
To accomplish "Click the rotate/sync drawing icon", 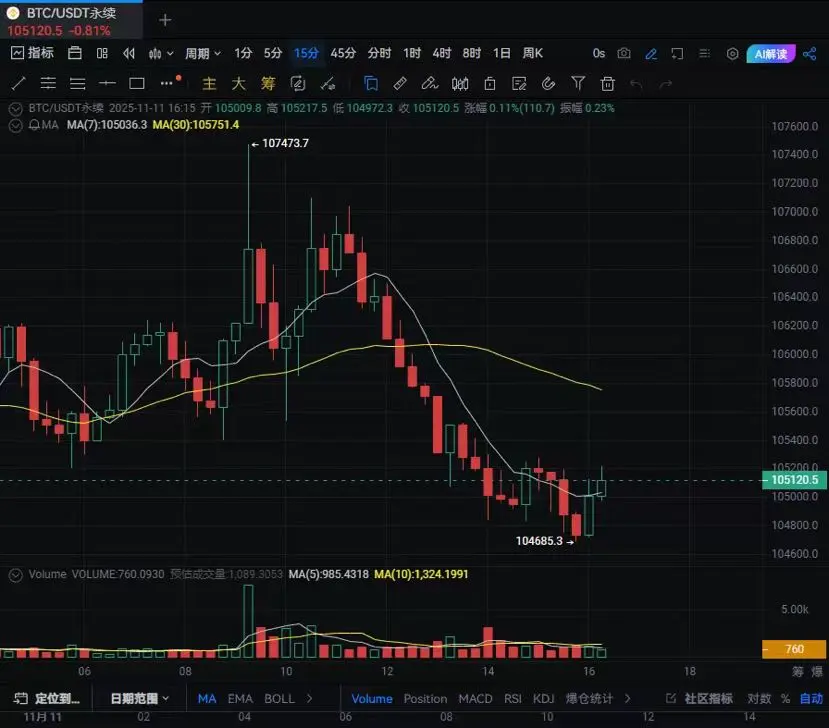I will point(298,84).
